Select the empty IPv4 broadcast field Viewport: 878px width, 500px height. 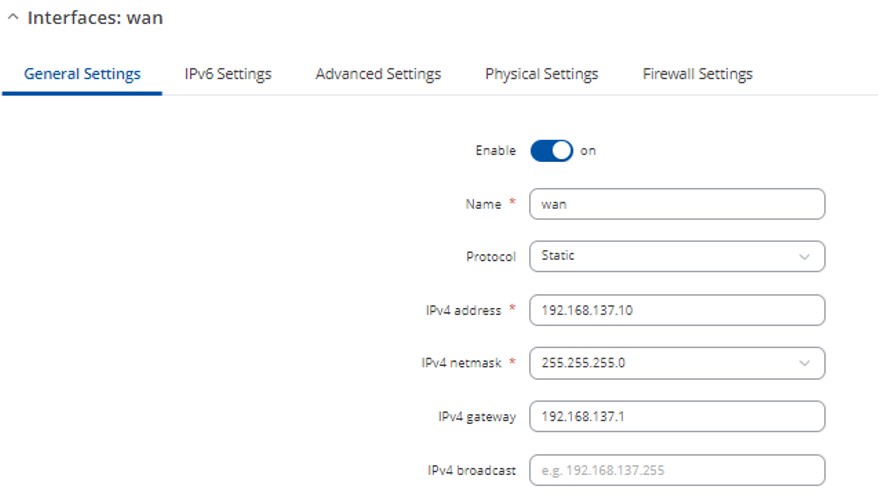(x=676, y=470)
